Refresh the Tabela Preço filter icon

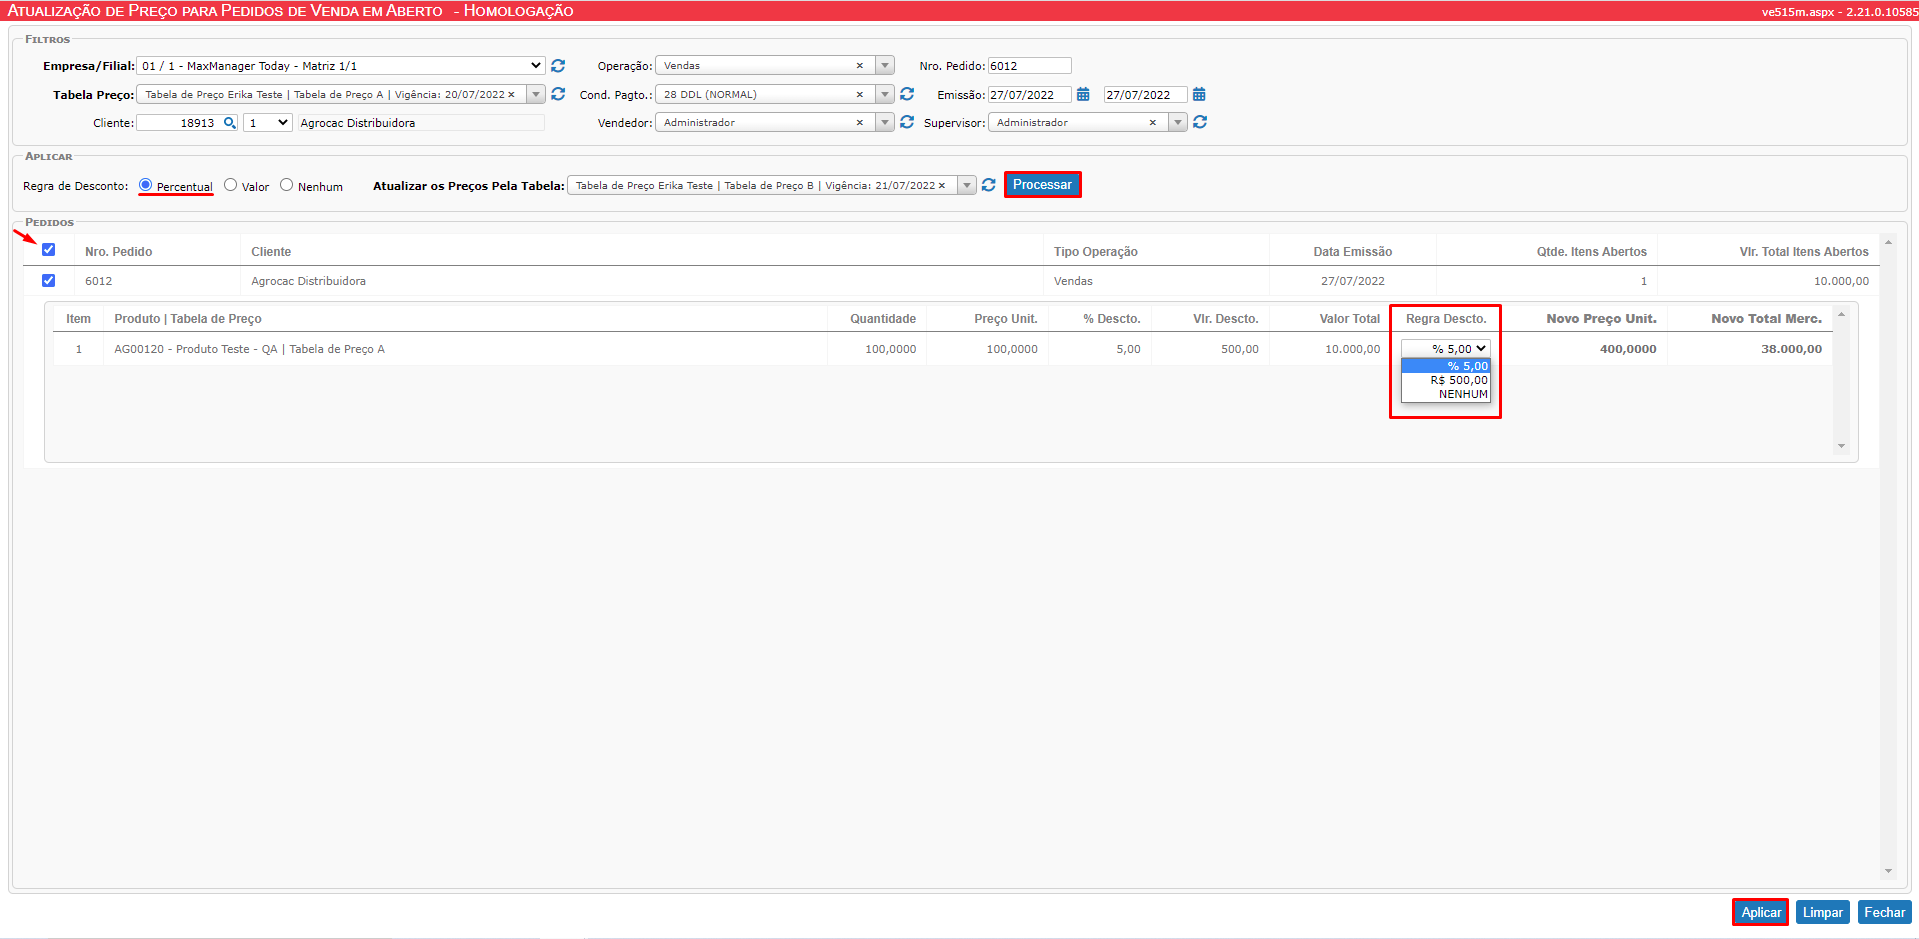coord(558,94)
